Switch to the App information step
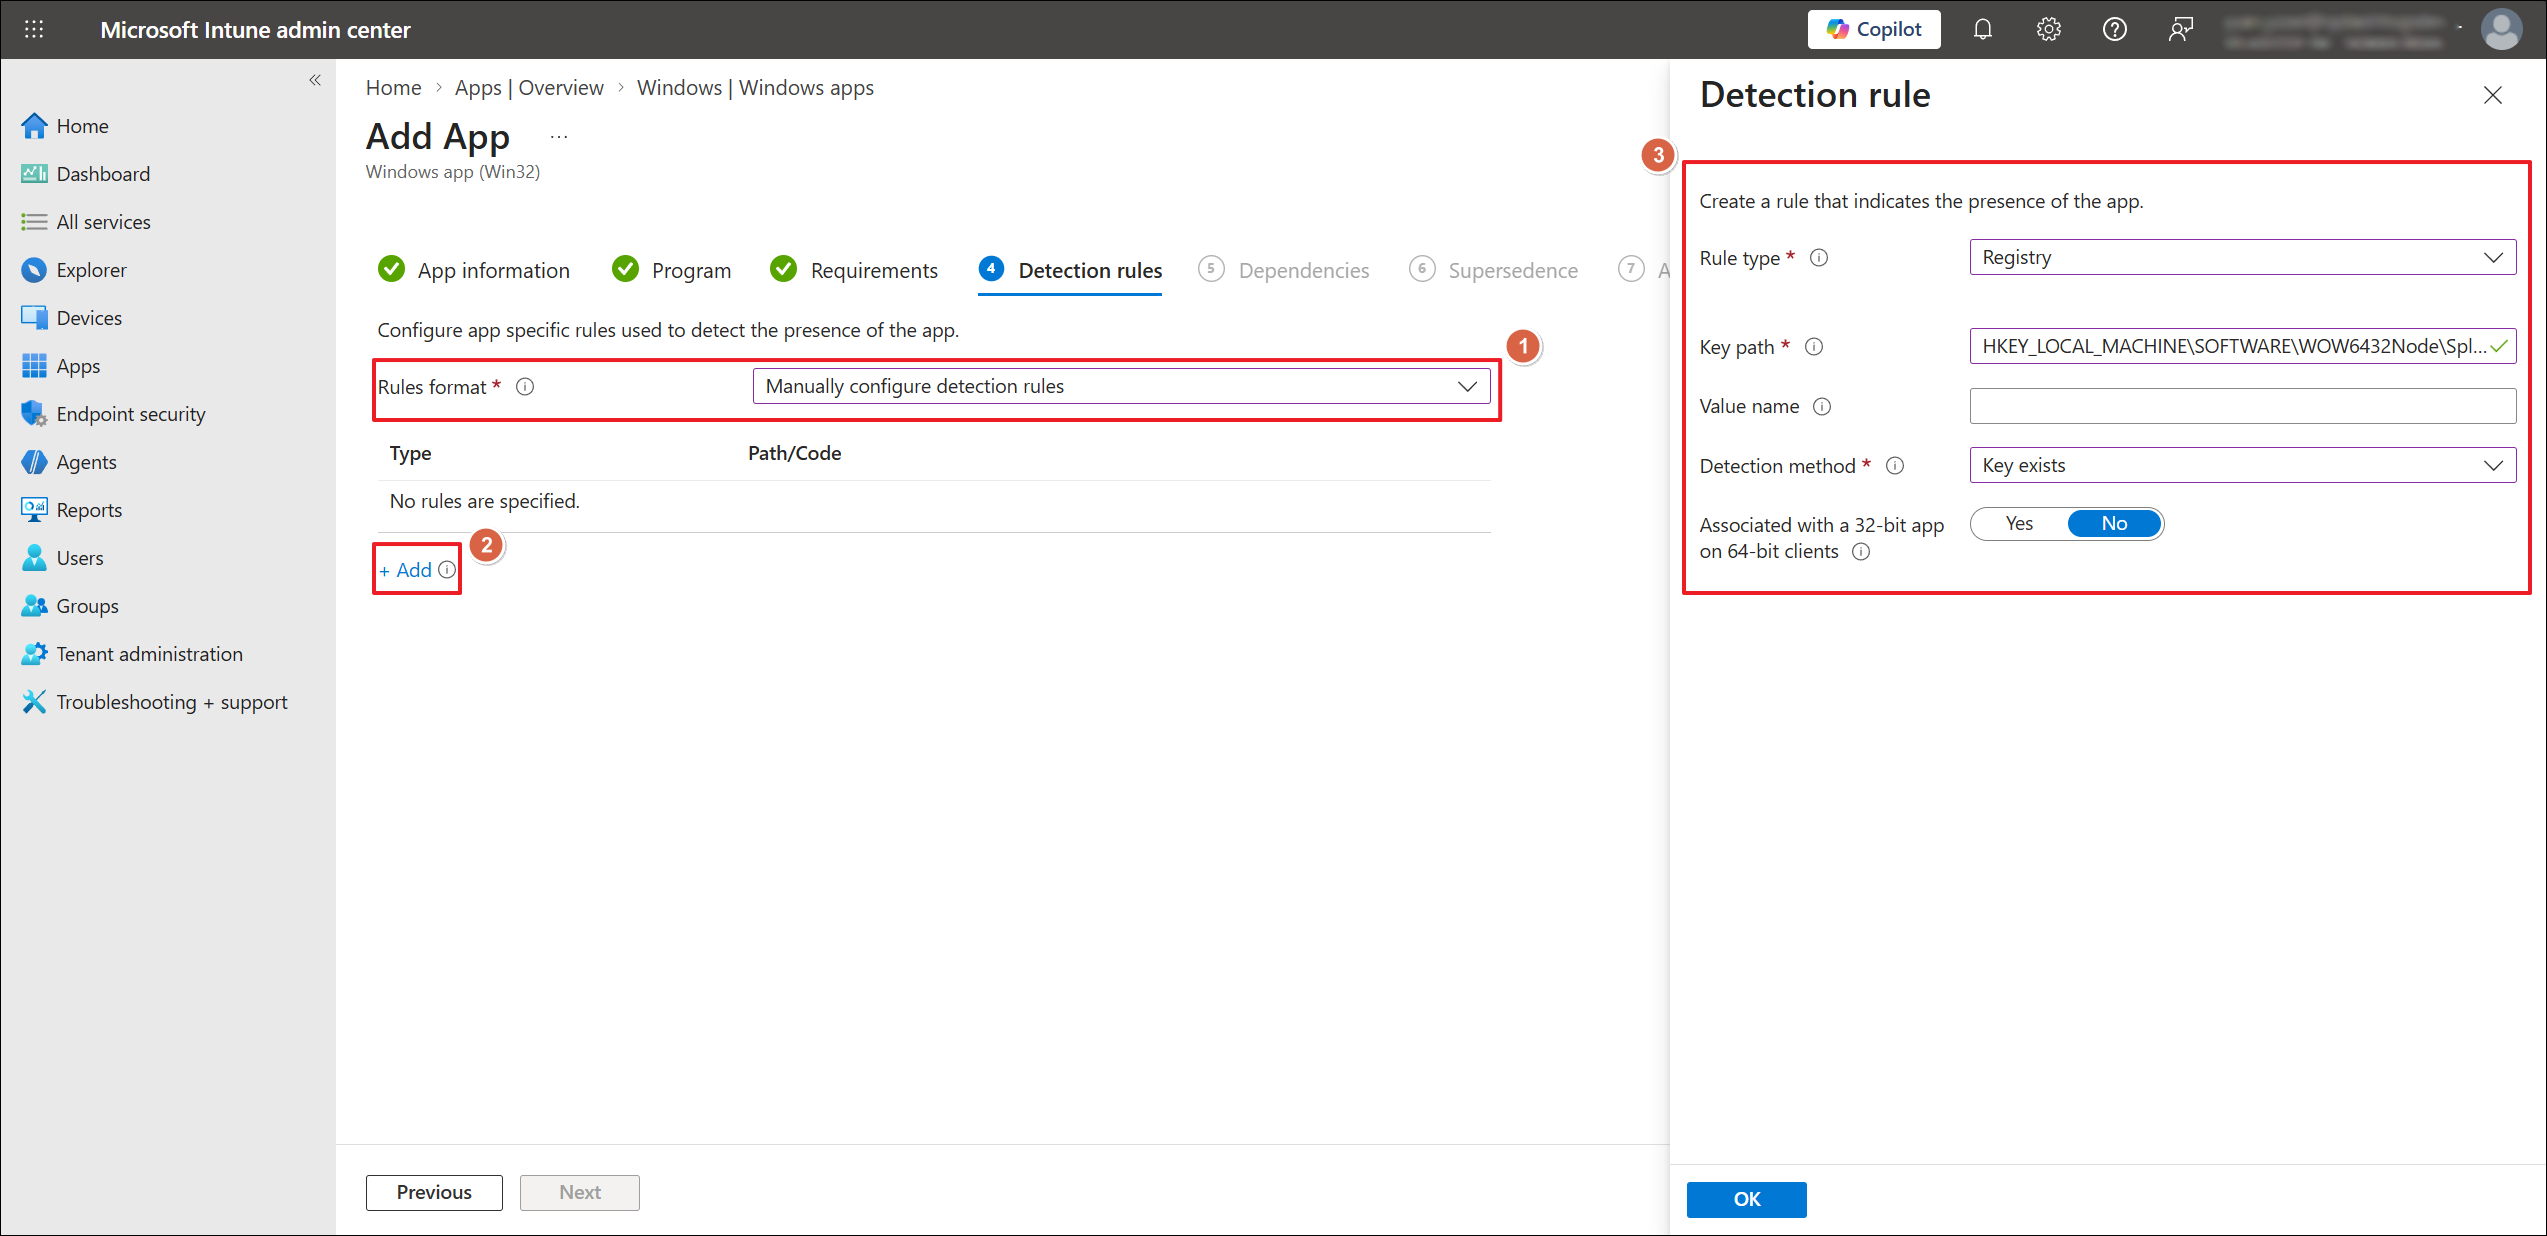Viewport: 2547px width, 1236px height. coord(474,270)
